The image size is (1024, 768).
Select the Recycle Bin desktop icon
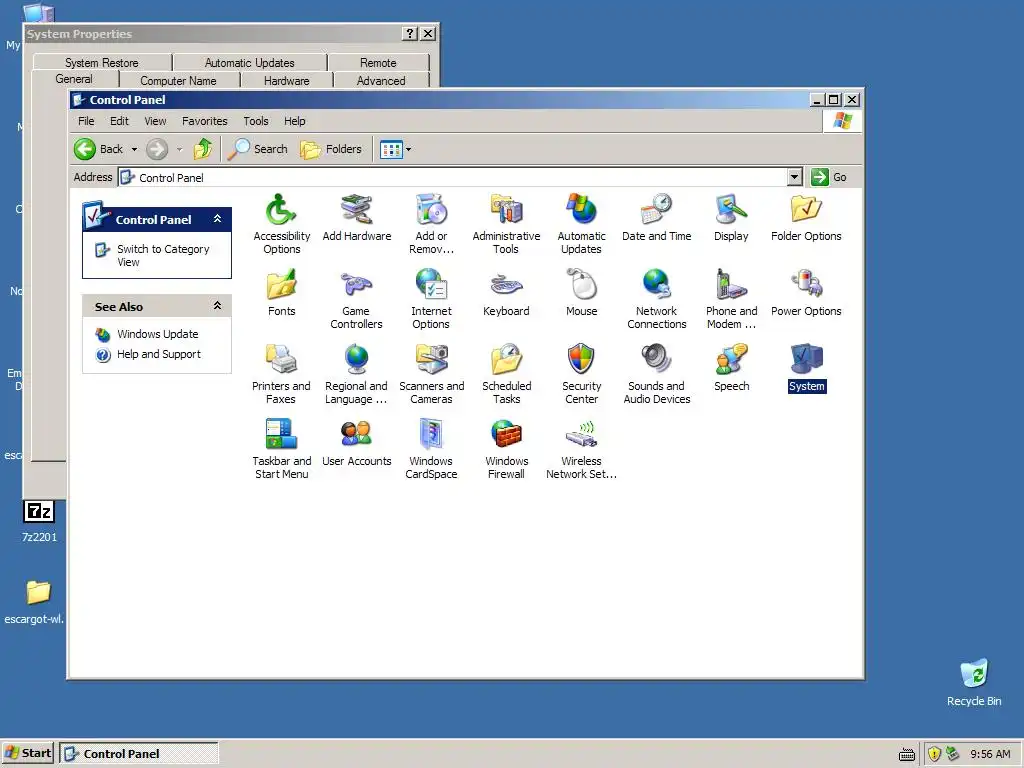(974, 682)
